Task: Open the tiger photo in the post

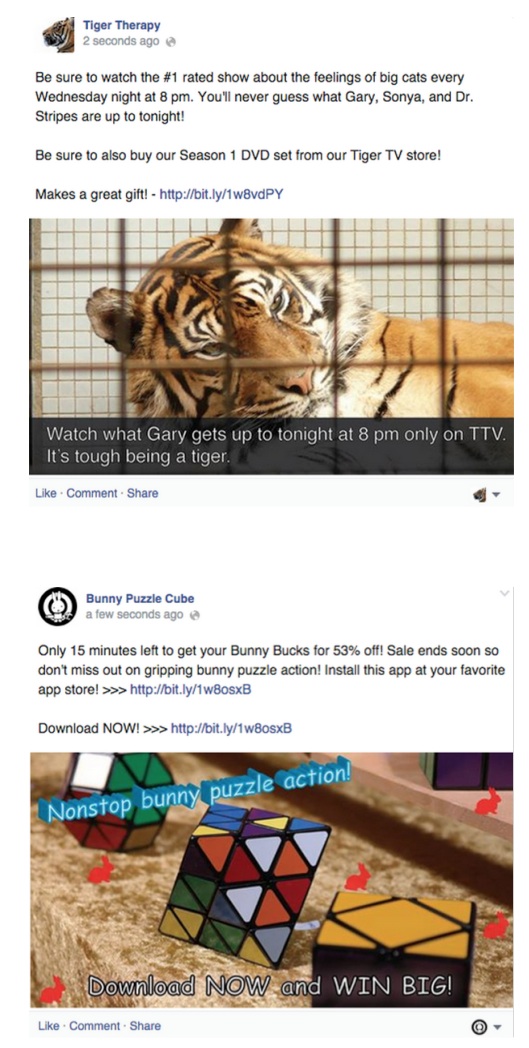Action: tap(272, 346)
